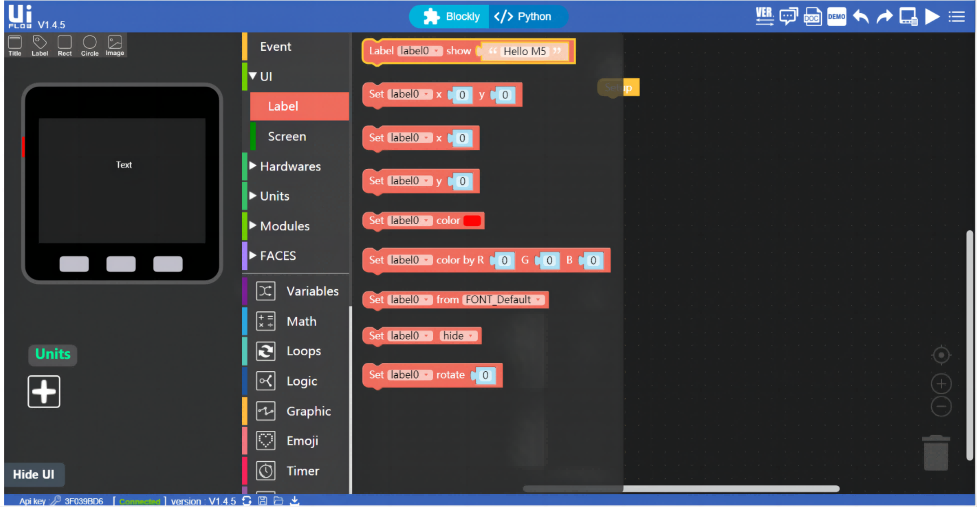Screen dimensions: 977x507
Task: Open the Logic category
Action: (x=297, y=381)
